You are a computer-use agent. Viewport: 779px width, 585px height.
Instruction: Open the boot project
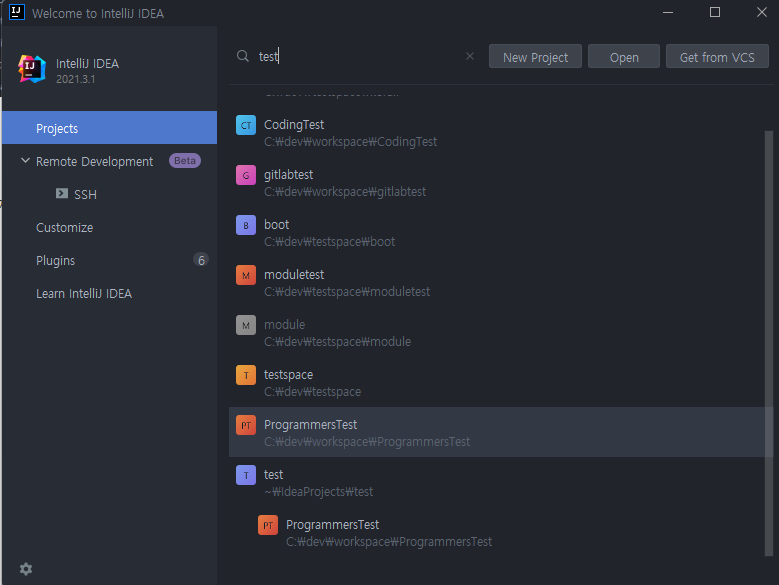[497, 233]
